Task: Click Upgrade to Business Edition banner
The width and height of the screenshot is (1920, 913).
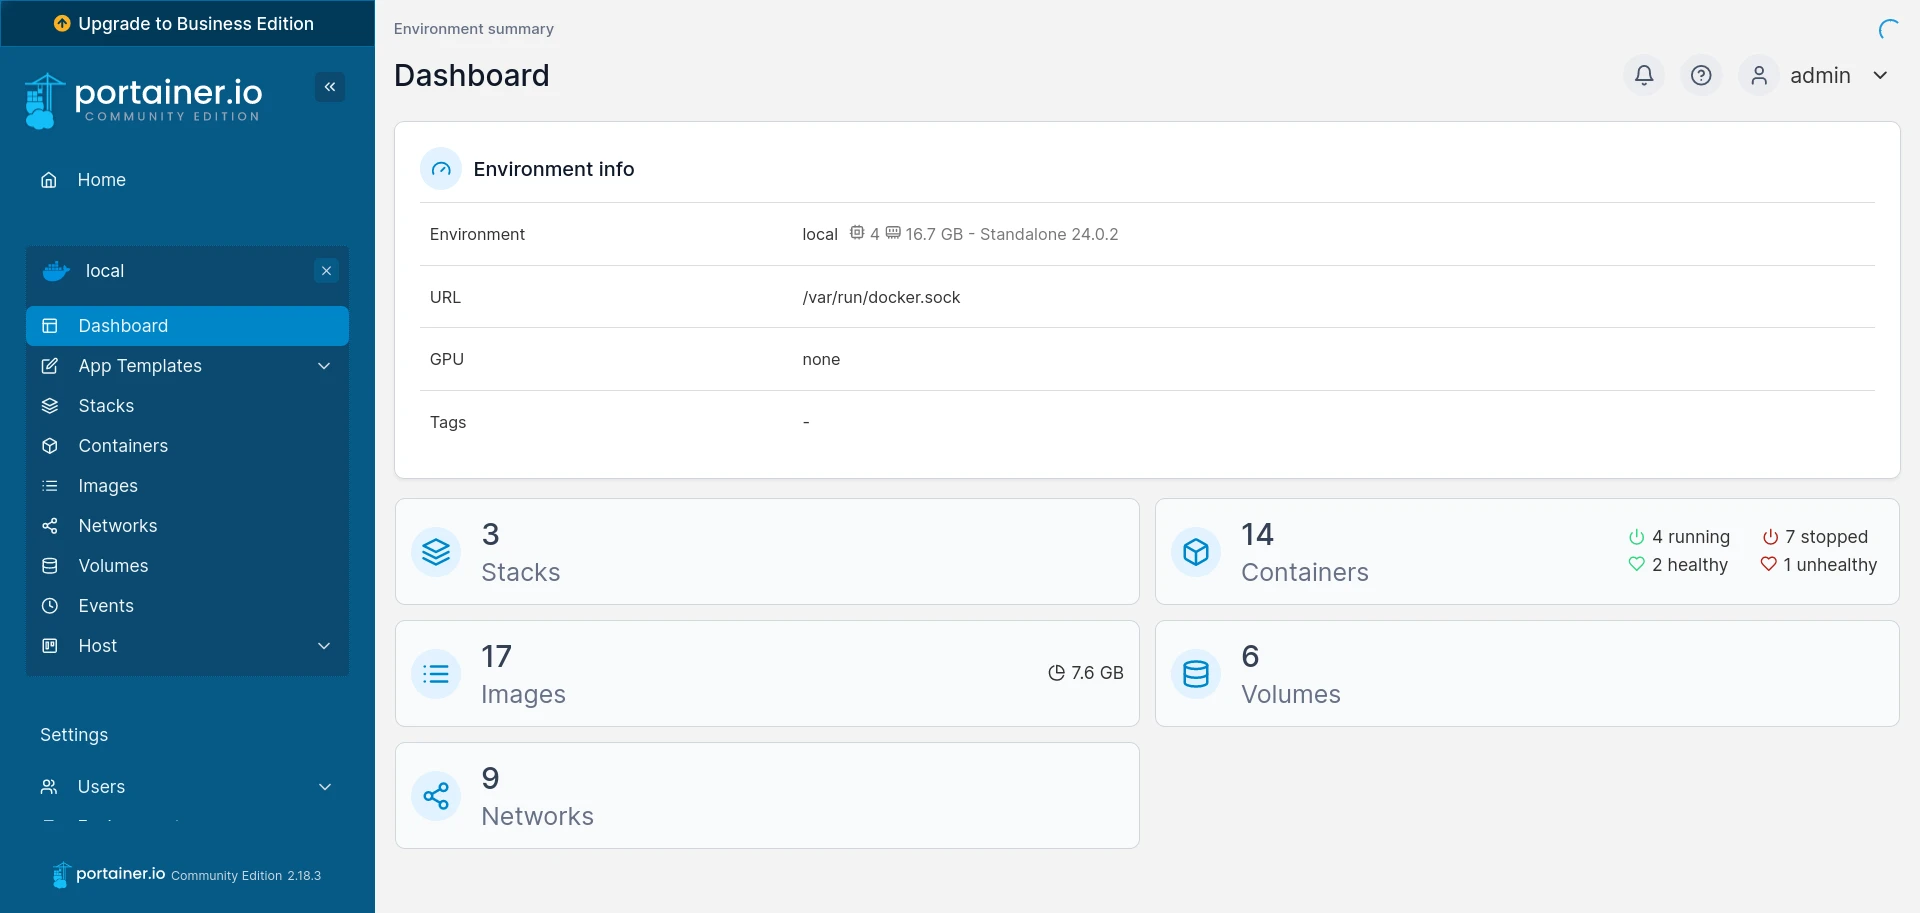Action: point(187,23)
